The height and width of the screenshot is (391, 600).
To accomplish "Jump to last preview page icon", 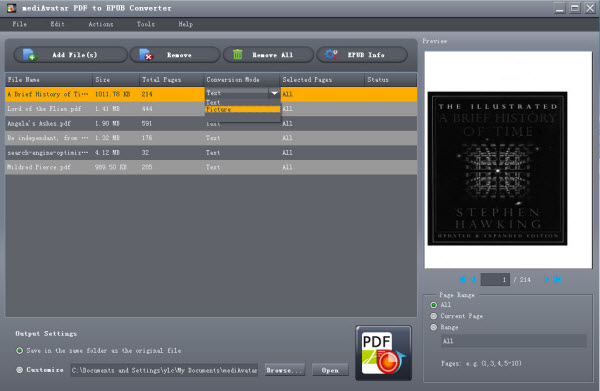I will click(x=558, y=279).
